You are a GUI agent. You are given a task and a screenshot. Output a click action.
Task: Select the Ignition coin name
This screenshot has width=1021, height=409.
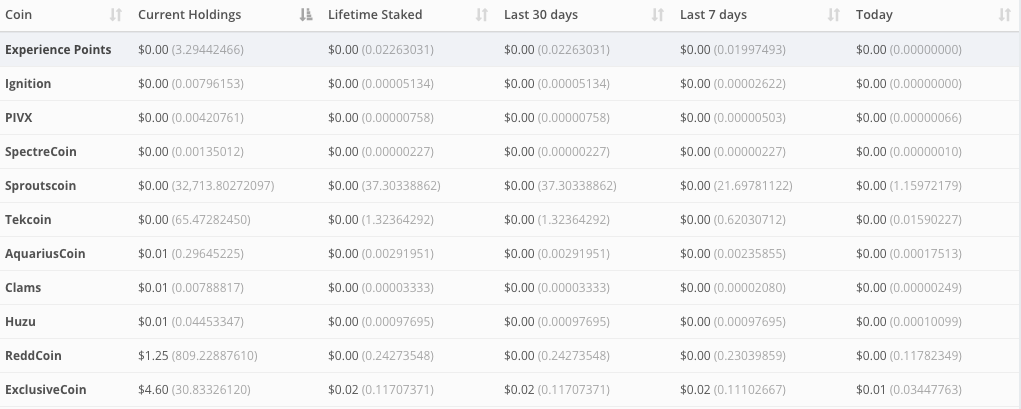click(x=28, y=83)
